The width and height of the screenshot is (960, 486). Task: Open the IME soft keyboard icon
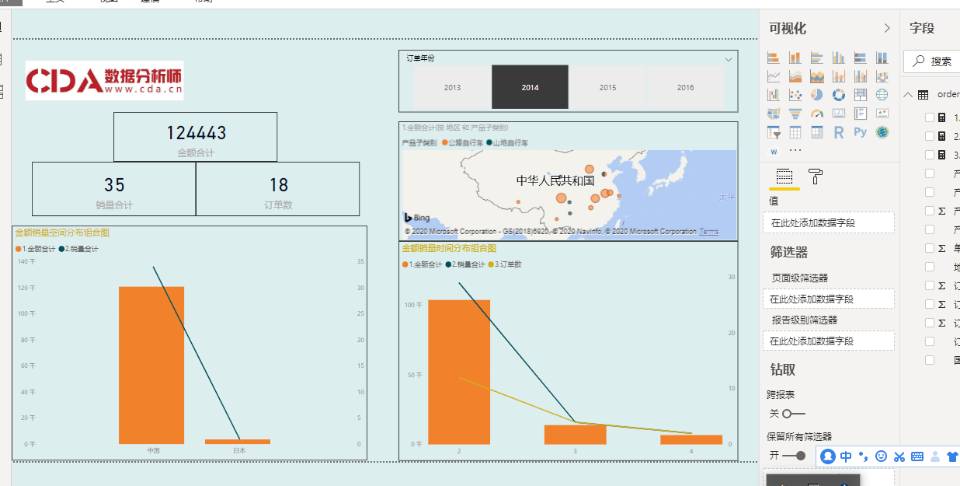tap(917, 456)
